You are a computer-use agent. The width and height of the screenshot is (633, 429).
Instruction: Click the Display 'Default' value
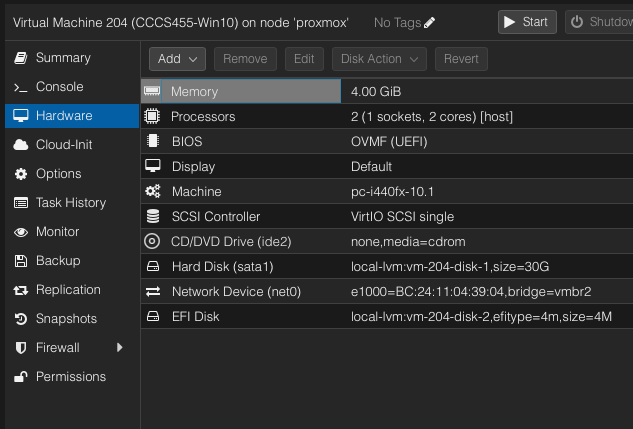(x=371, y=167)
